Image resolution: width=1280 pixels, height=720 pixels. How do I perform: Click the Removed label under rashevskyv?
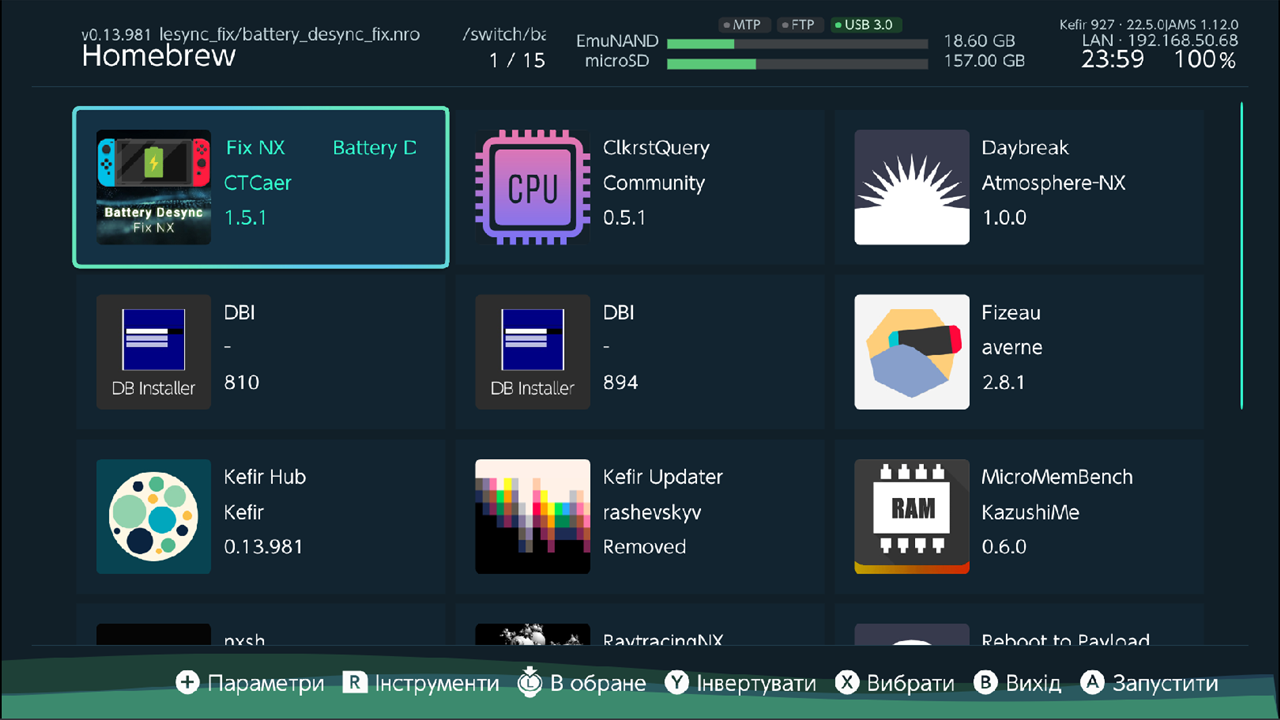[645, 547]
